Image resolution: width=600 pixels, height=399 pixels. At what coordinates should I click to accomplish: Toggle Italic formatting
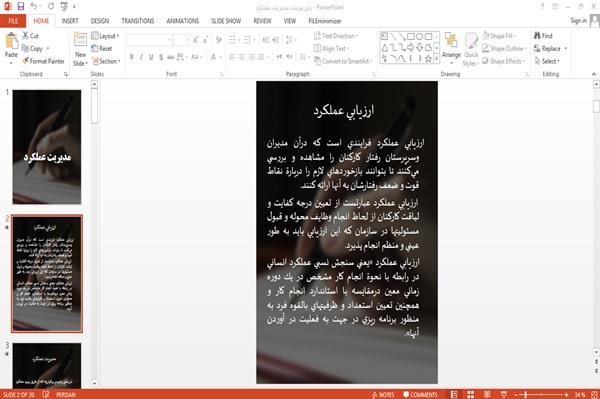141,57
